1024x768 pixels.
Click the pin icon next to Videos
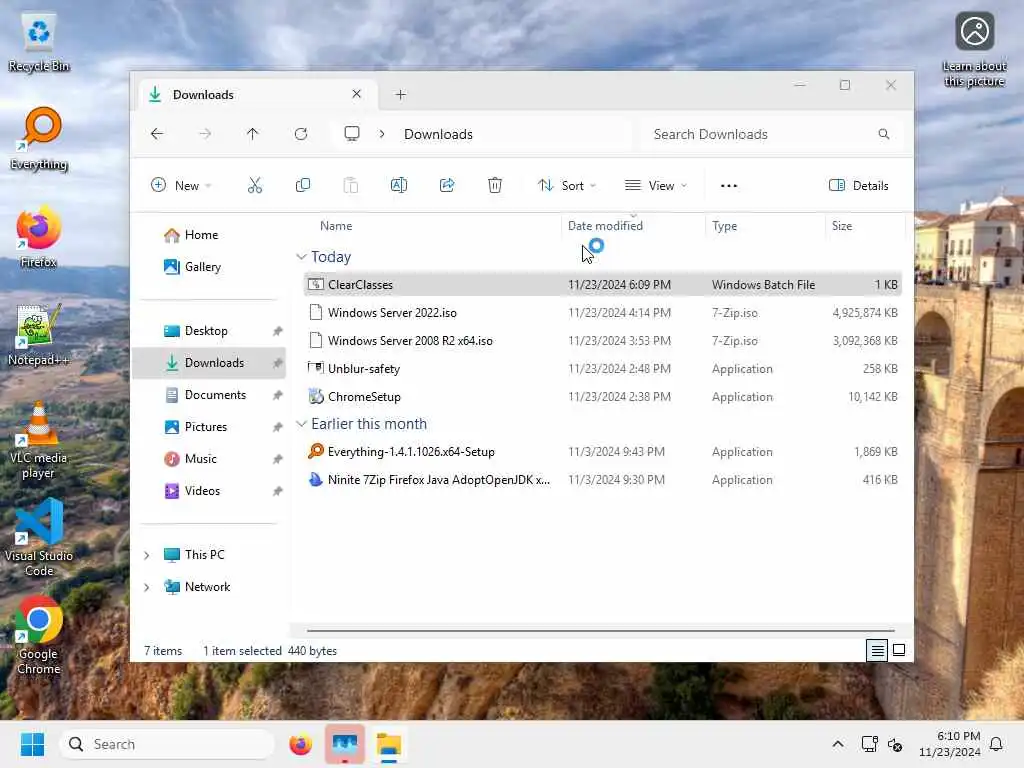tap(278, 491)
